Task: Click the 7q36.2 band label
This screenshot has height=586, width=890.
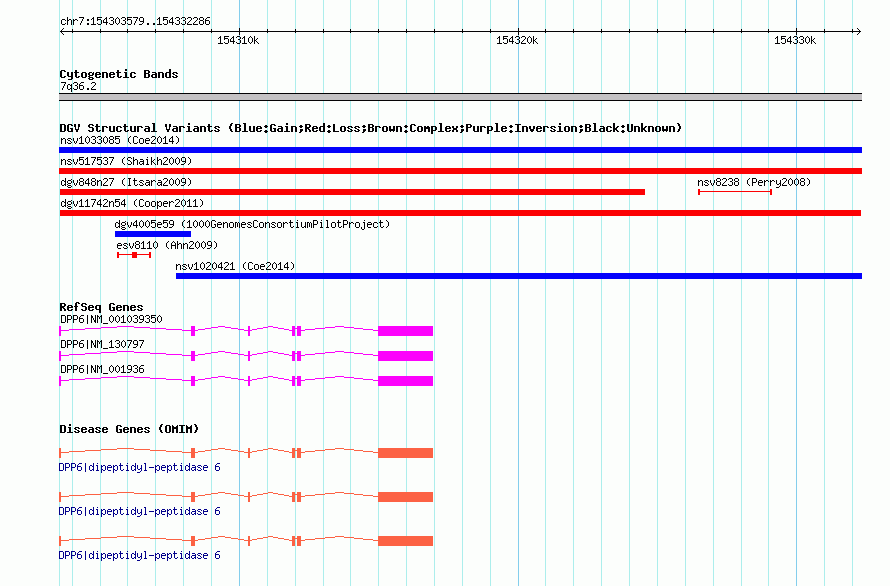Action: click(78, 86)
